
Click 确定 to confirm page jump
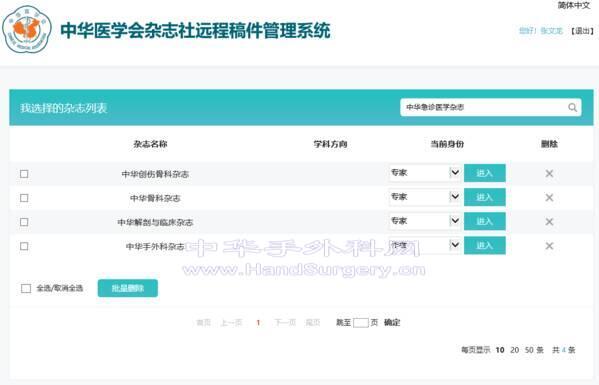click(392, 322)
